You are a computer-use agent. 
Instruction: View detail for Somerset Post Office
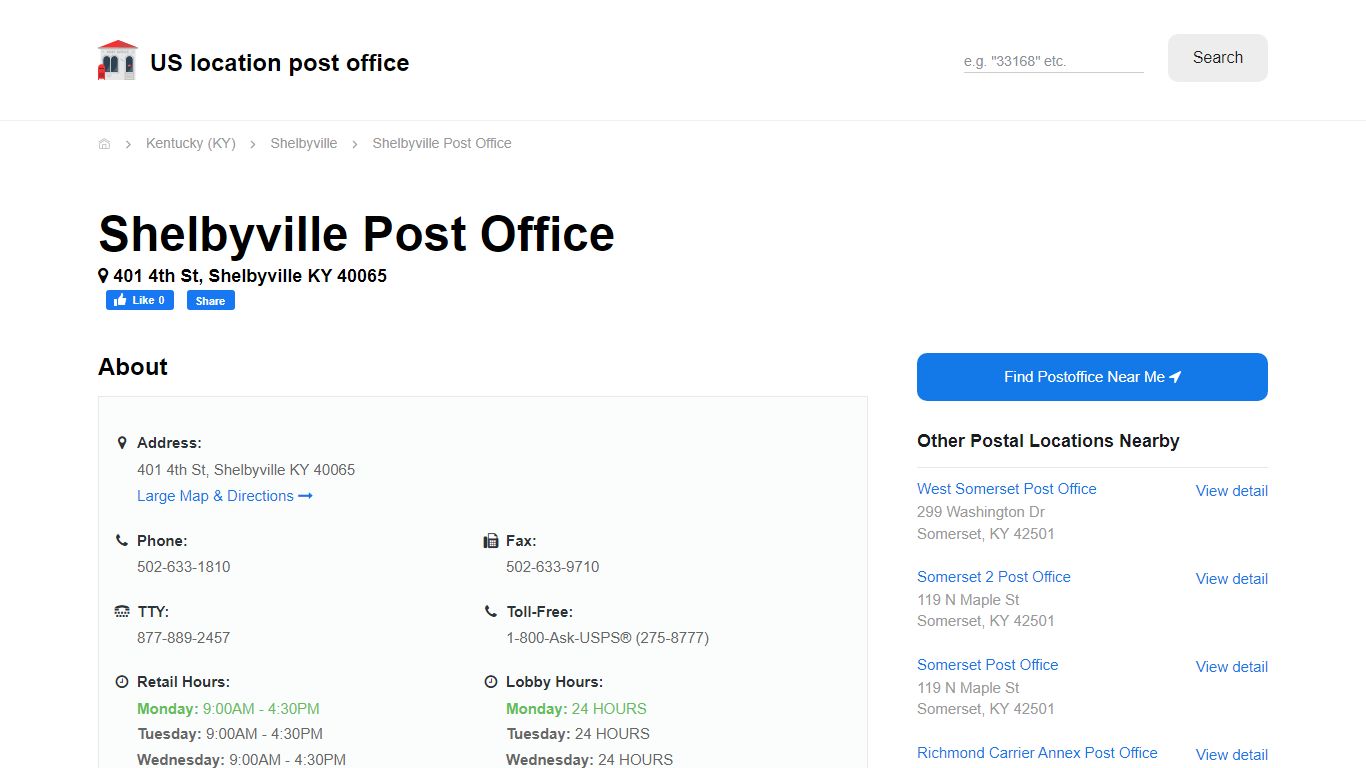[x=1231, y=667]
